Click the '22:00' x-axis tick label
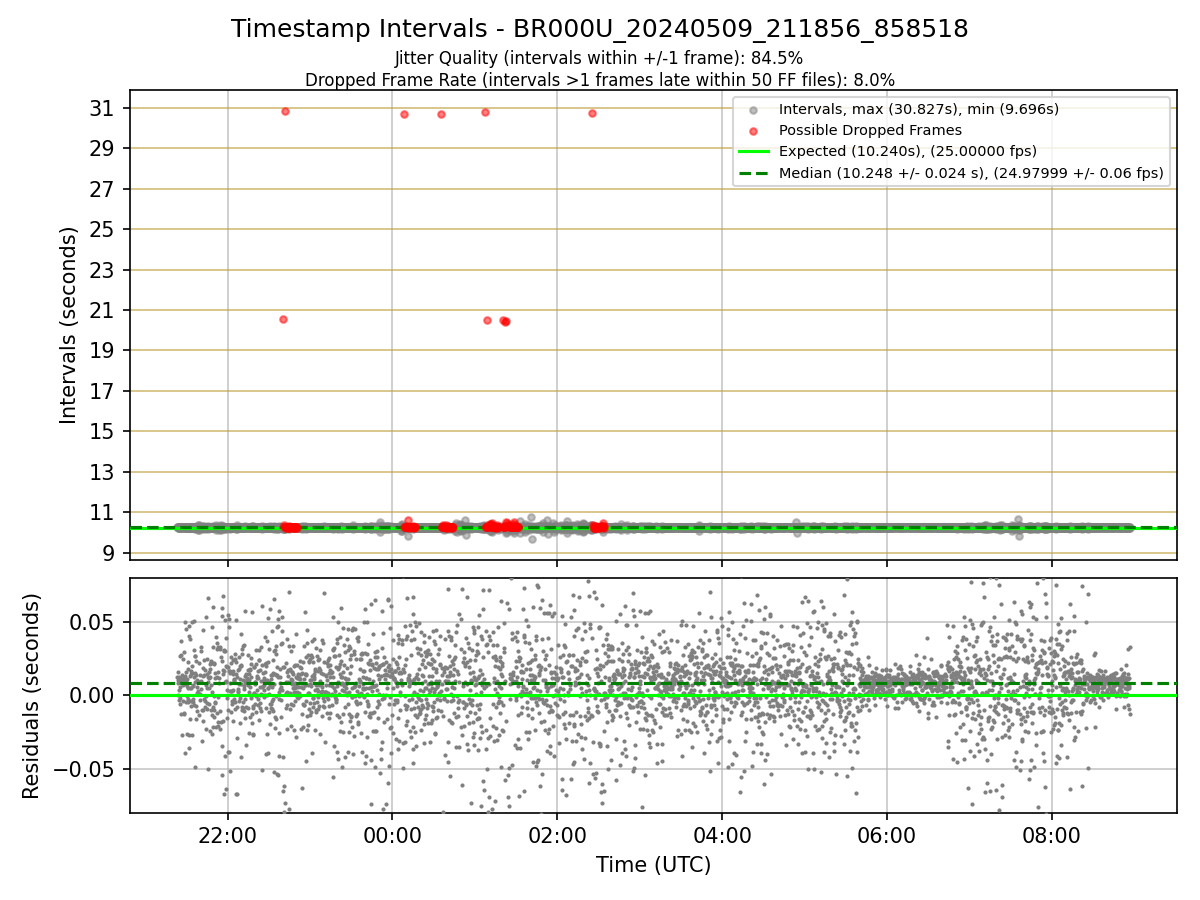The height and width of the screenshot is (900, 1200). tap(227, 835)
